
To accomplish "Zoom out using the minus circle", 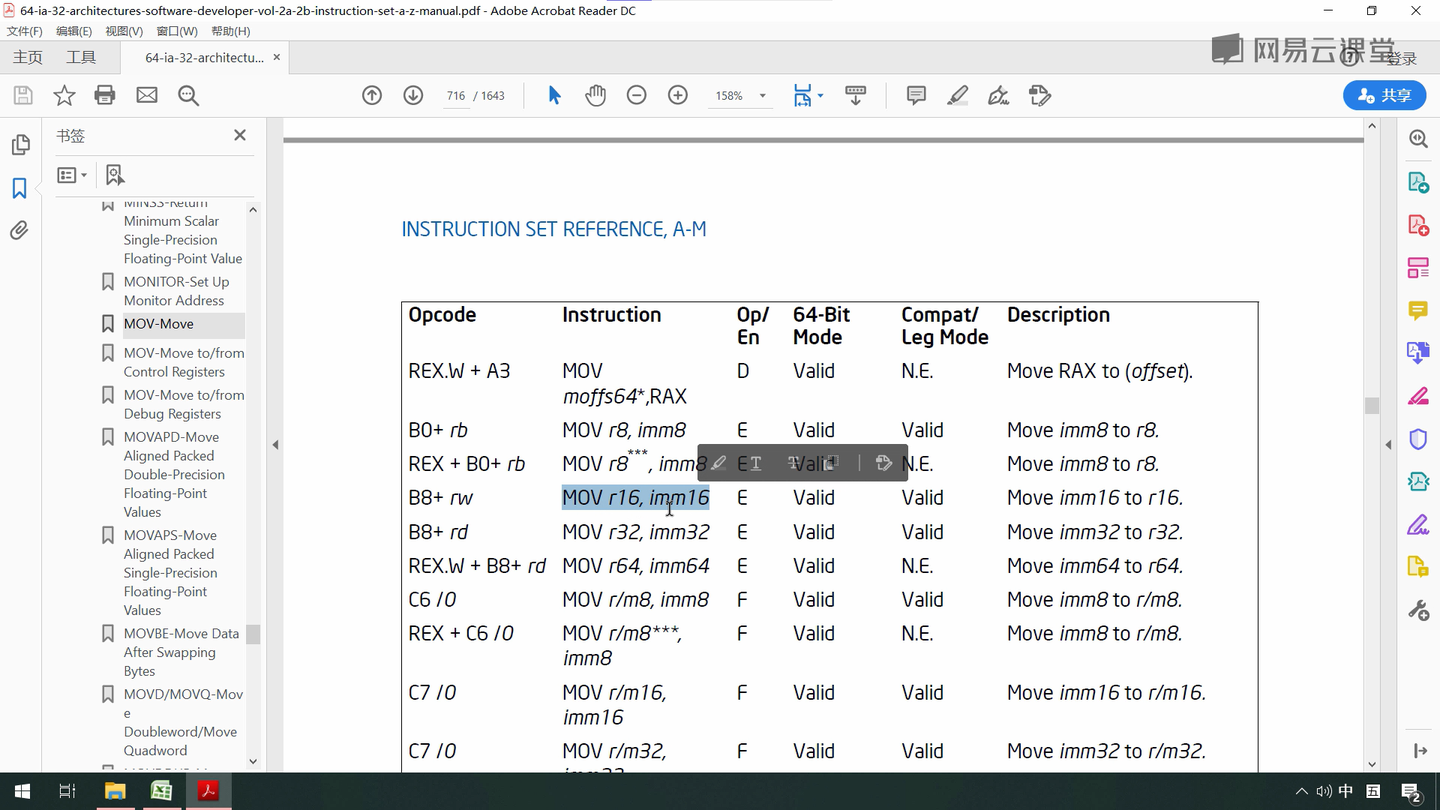I will point(636,95).
